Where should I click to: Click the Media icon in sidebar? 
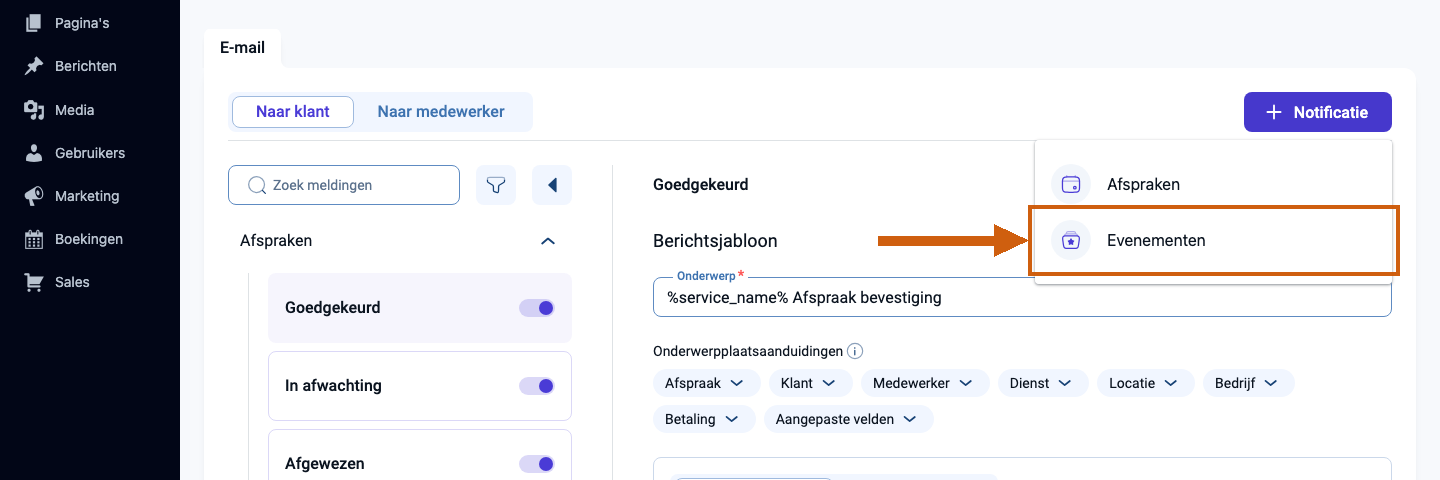(34, 110)
